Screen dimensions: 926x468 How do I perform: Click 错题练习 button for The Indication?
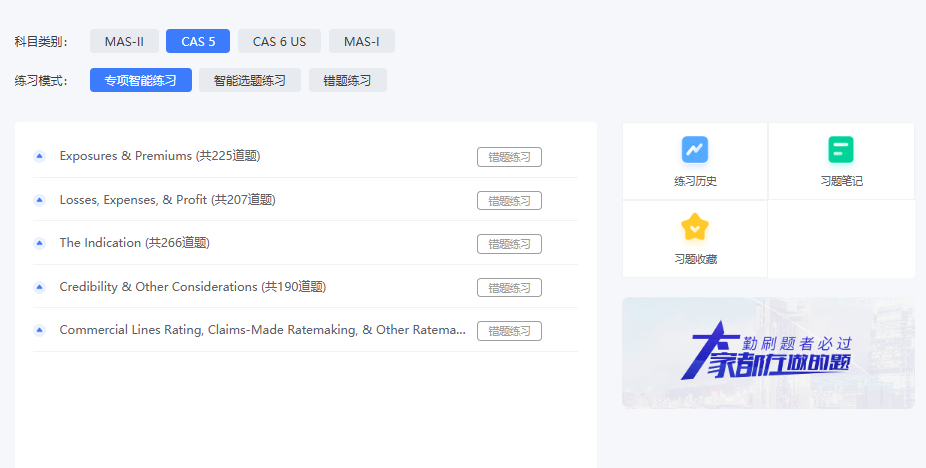[x=509, y=244]
